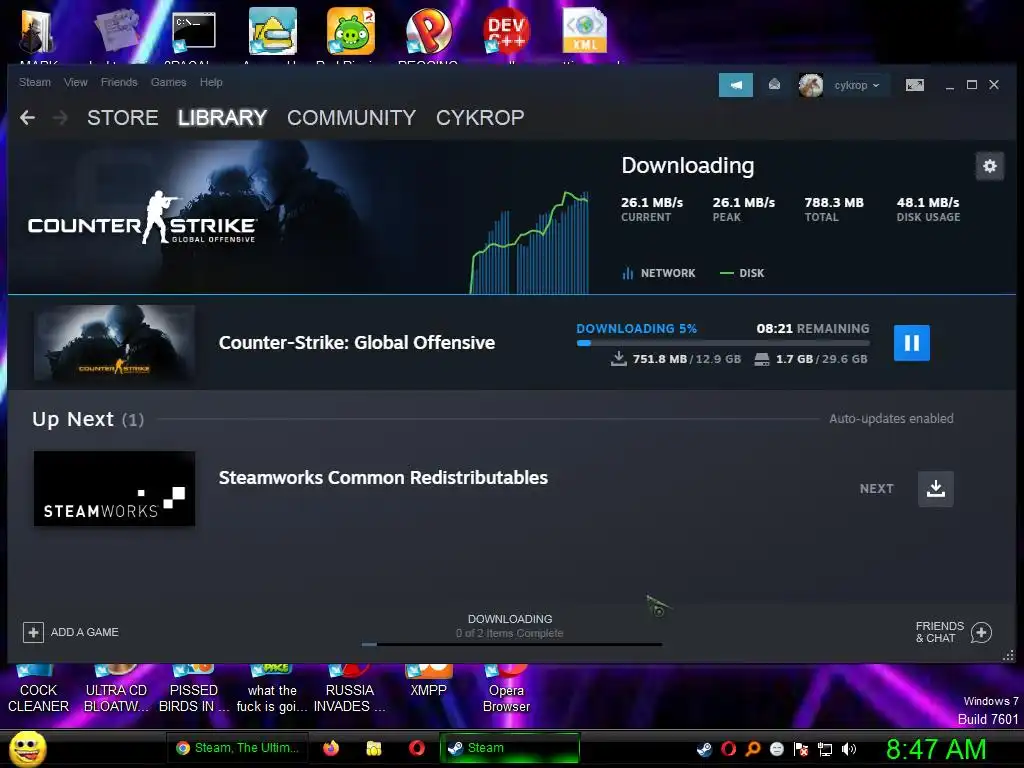Screen dimensions: 1024x768
Task: Open the View menu
Action: tap(76, 82)
